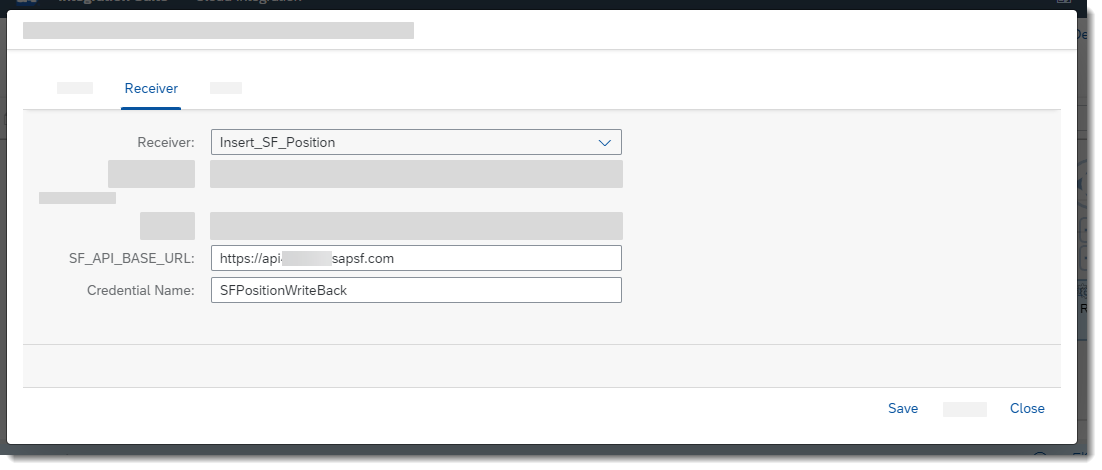The height and width of the screenshot is (470, 1102).
Task: Open the Insert_SF_Position receiver dropdown
Action: (416, 142)
